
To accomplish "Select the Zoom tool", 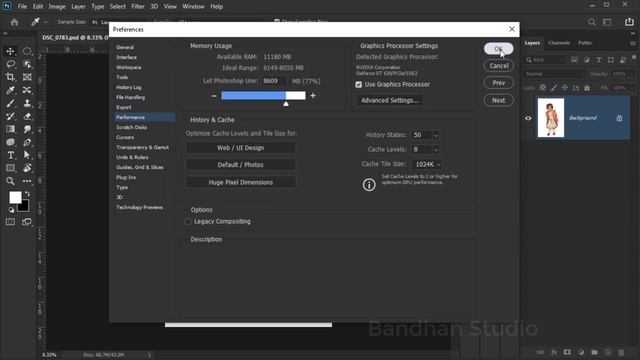I will coord(10,181).
